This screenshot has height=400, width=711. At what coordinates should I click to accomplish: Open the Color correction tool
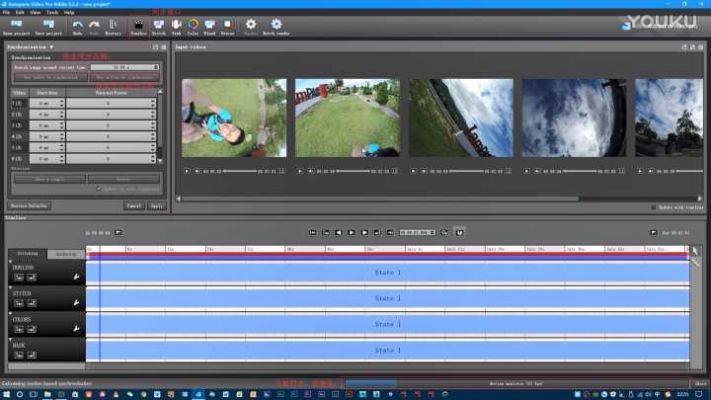tap(193, 25)
